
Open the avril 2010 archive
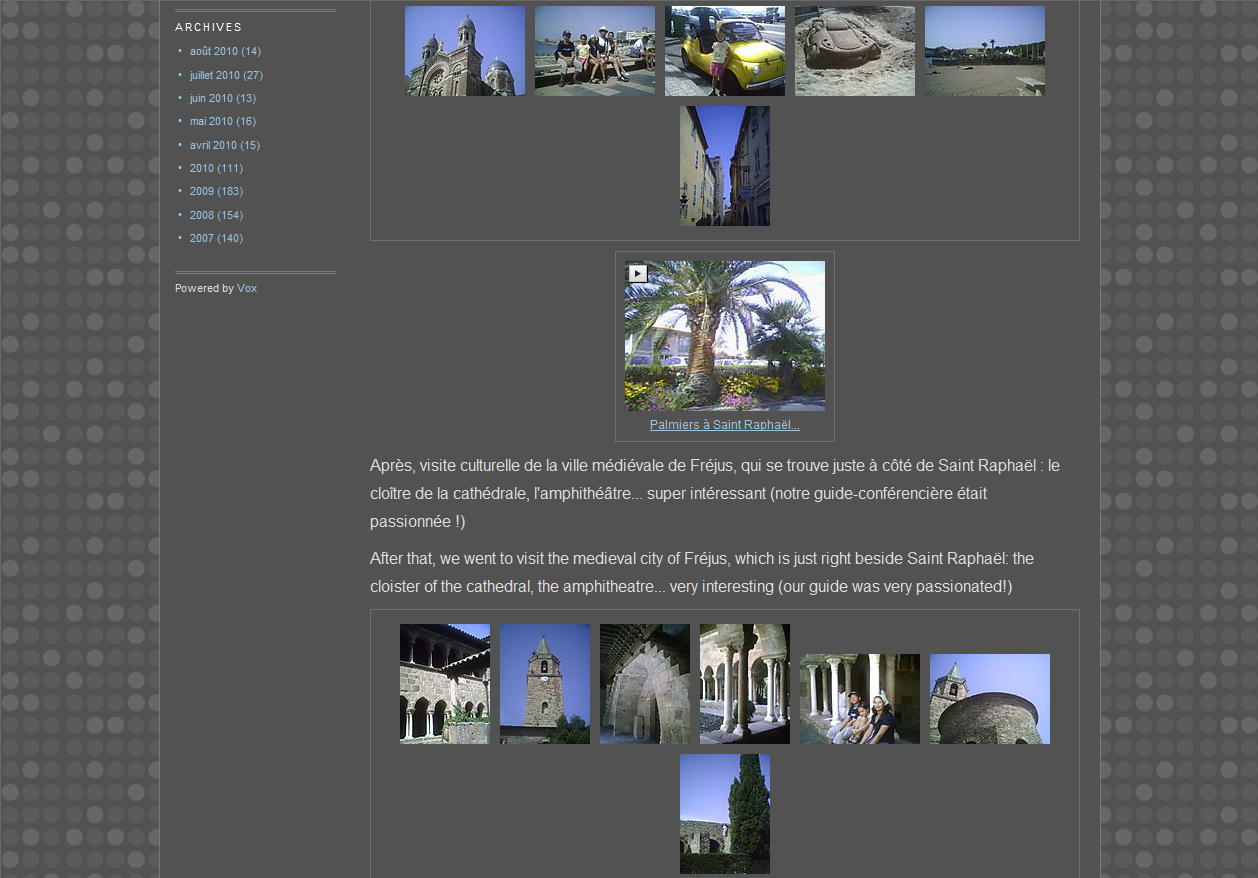(x=212, y=145)
